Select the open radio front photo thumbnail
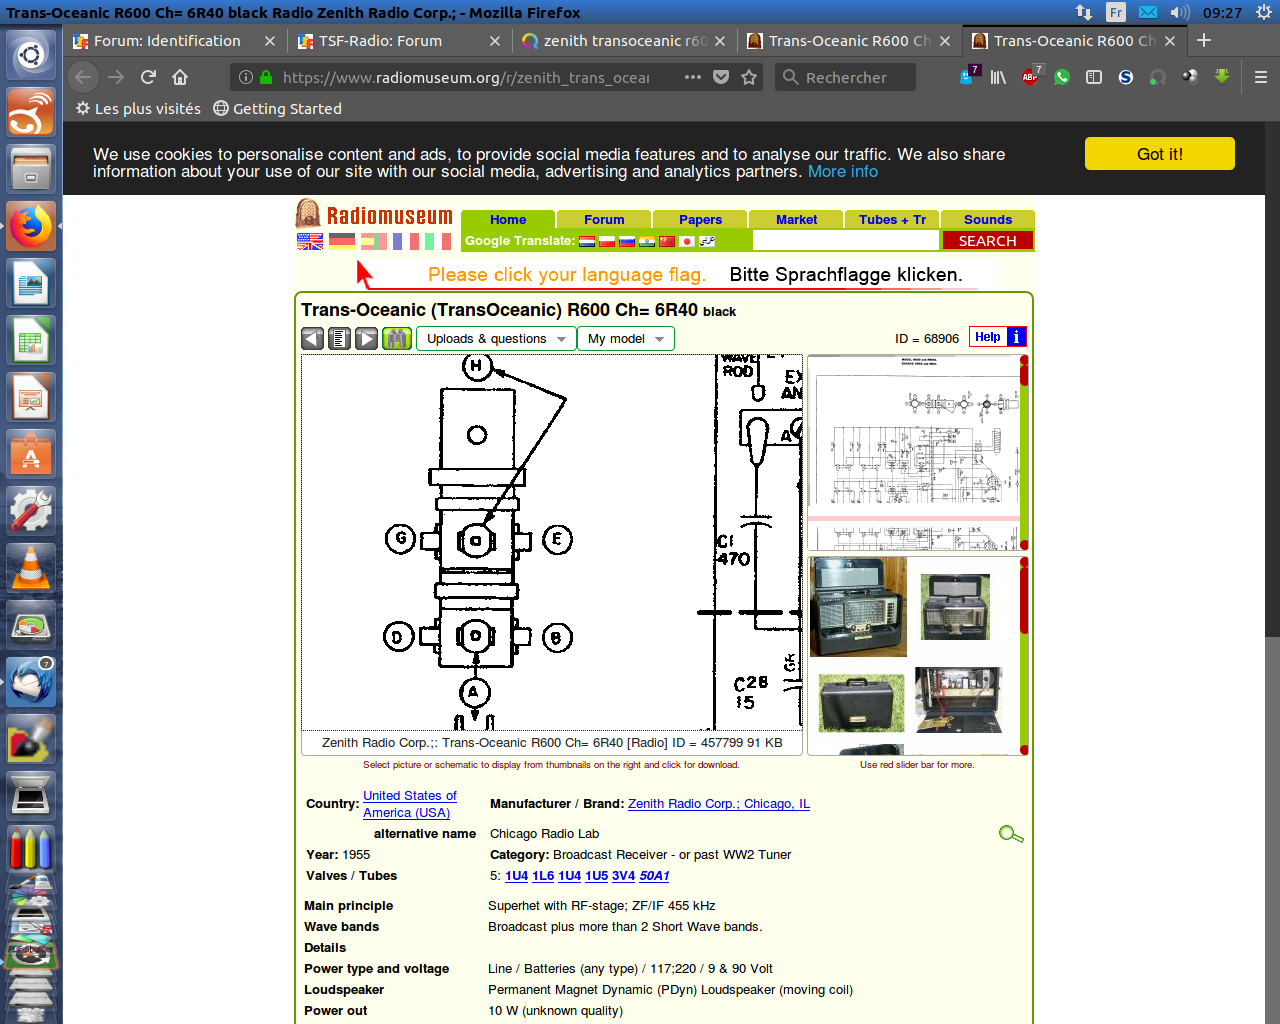The image size is (1280, 1024). [x=858, y=607]
